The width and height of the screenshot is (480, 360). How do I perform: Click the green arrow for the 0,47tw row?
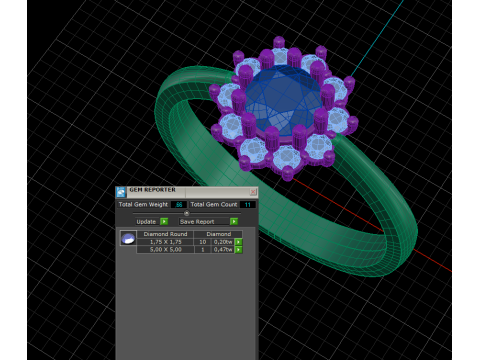239,250
